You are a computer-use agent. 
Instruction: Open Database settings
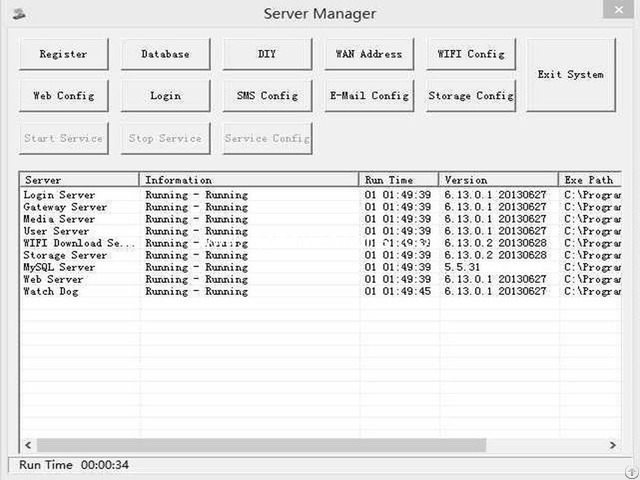click(x=165, y=54)
